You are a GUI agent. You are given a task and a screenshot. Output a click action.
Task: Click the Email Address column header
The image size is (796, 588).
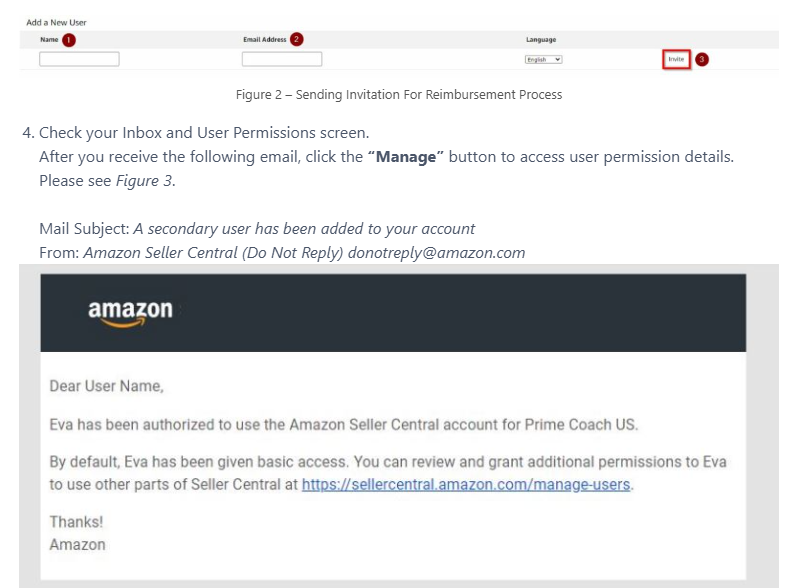(x=265, y=40)
